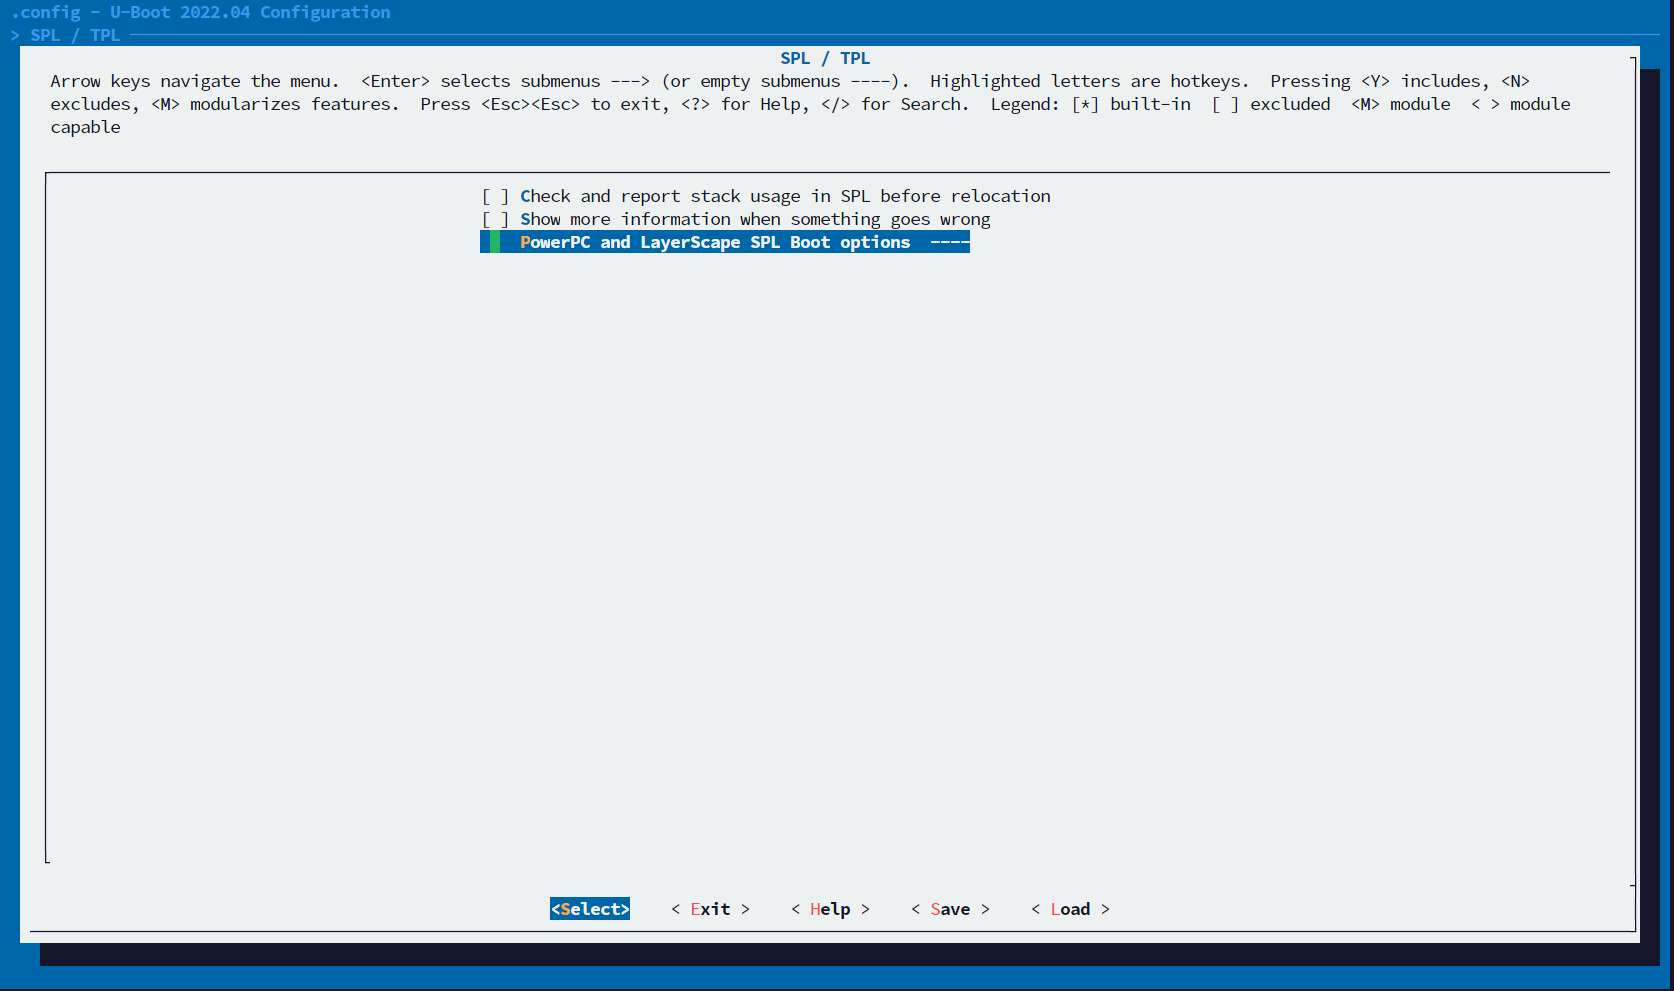Click the SPL / TPL breadcrumb at top left
Screen dimensions: 1674x991
[75, 35]
